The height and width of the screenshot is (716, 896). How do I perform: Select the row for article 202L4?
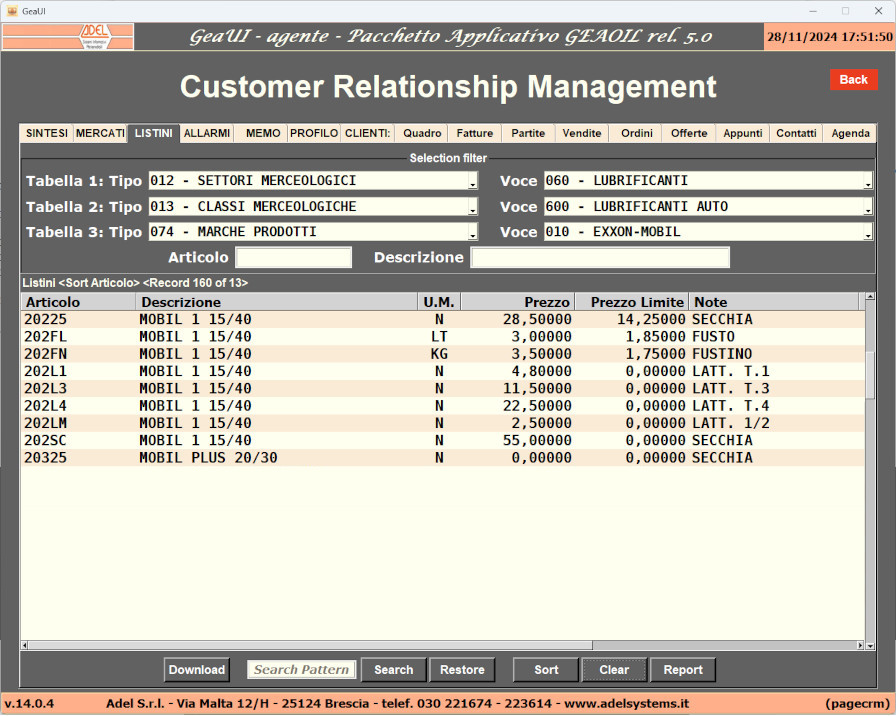tap(443, 406)
